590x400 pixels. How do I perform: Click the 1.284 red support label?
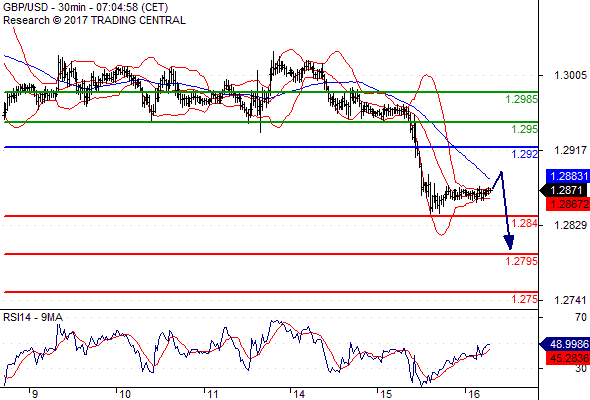[x=524, y=223]
